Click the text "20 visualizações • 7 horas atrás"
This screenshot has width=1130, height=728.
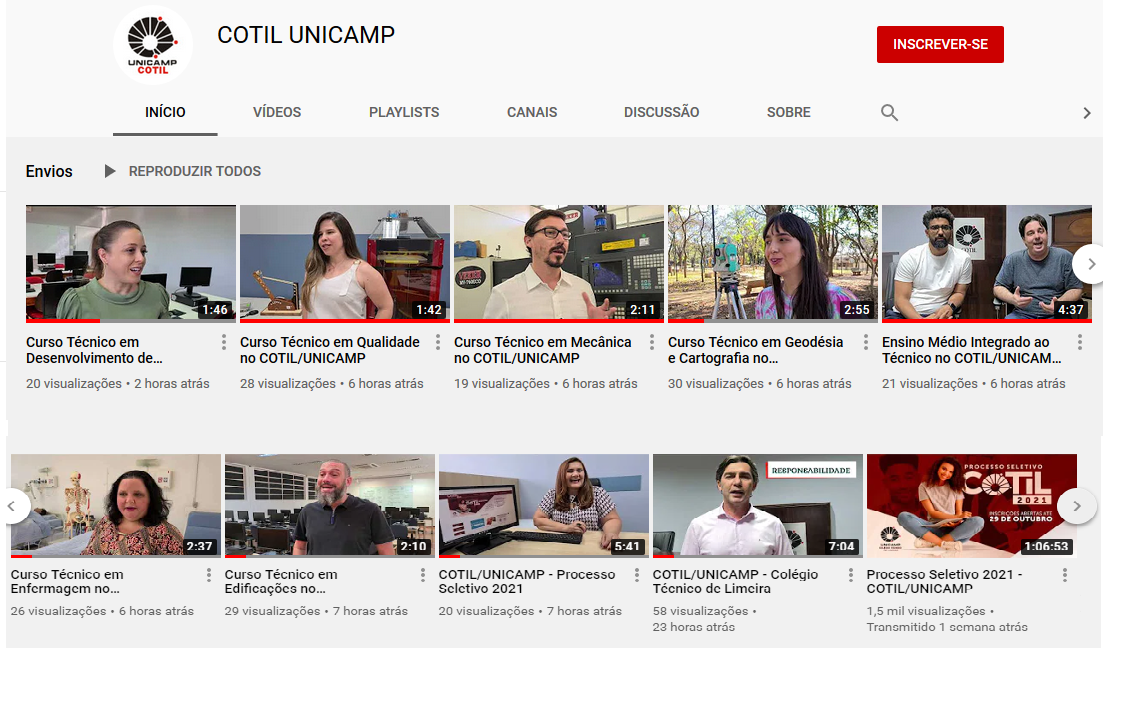click(x=530, y=611)
